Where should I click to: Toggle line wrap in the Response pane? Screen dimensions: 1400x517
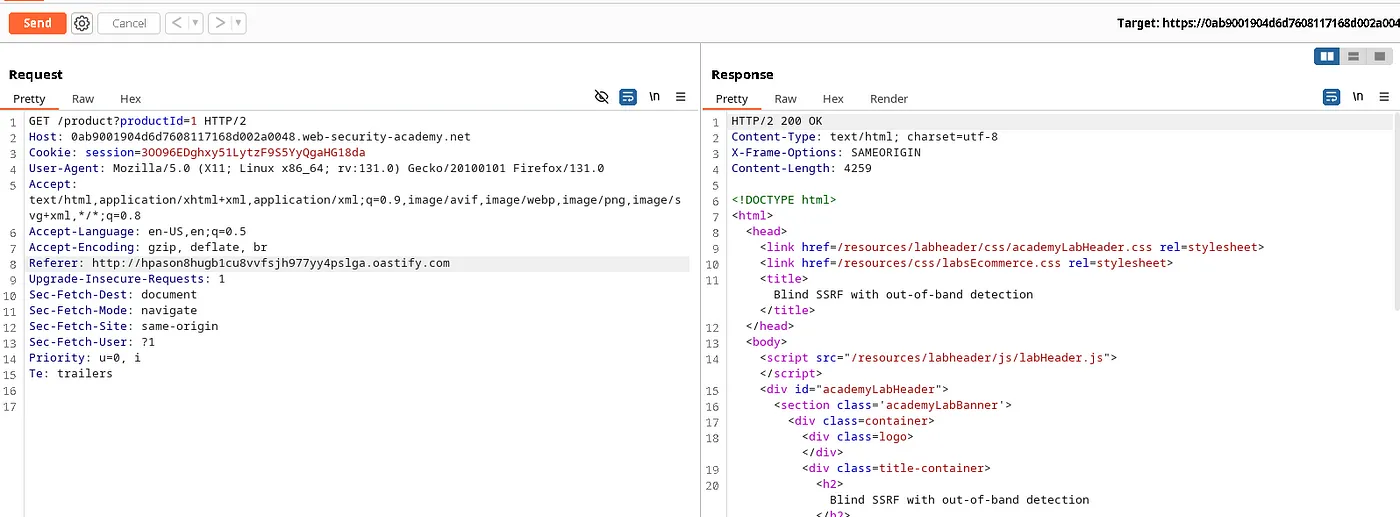(x=1331, y=97)
